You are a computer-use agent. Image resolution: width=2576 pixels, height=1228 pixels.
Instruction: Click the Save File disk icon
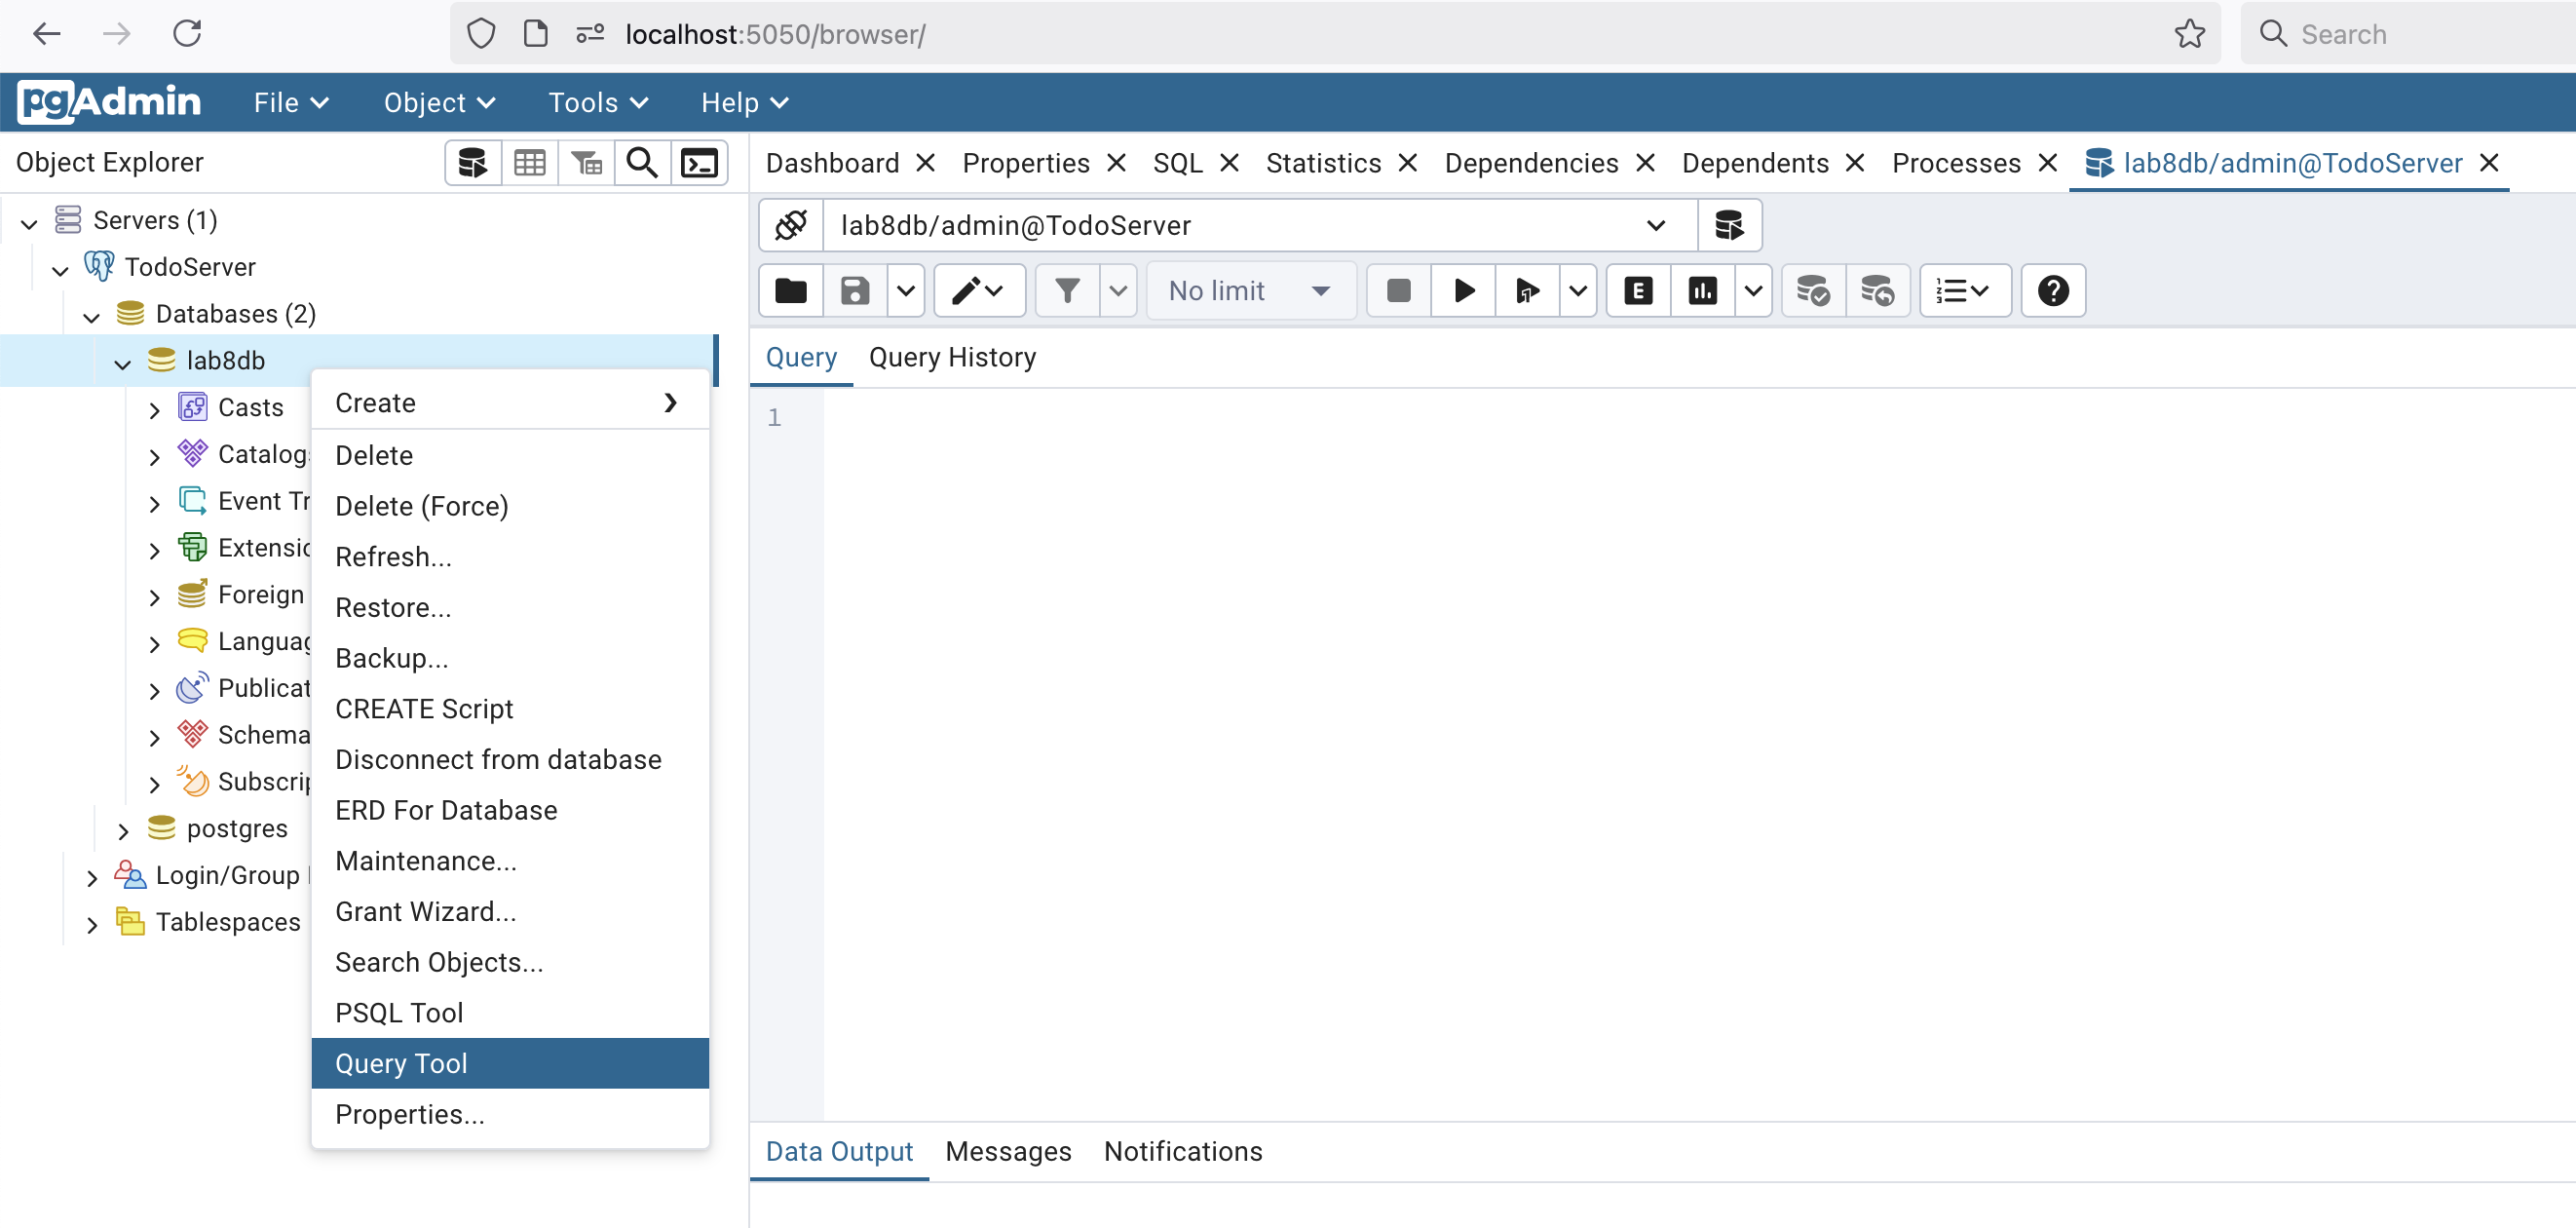tap(855, 291)
